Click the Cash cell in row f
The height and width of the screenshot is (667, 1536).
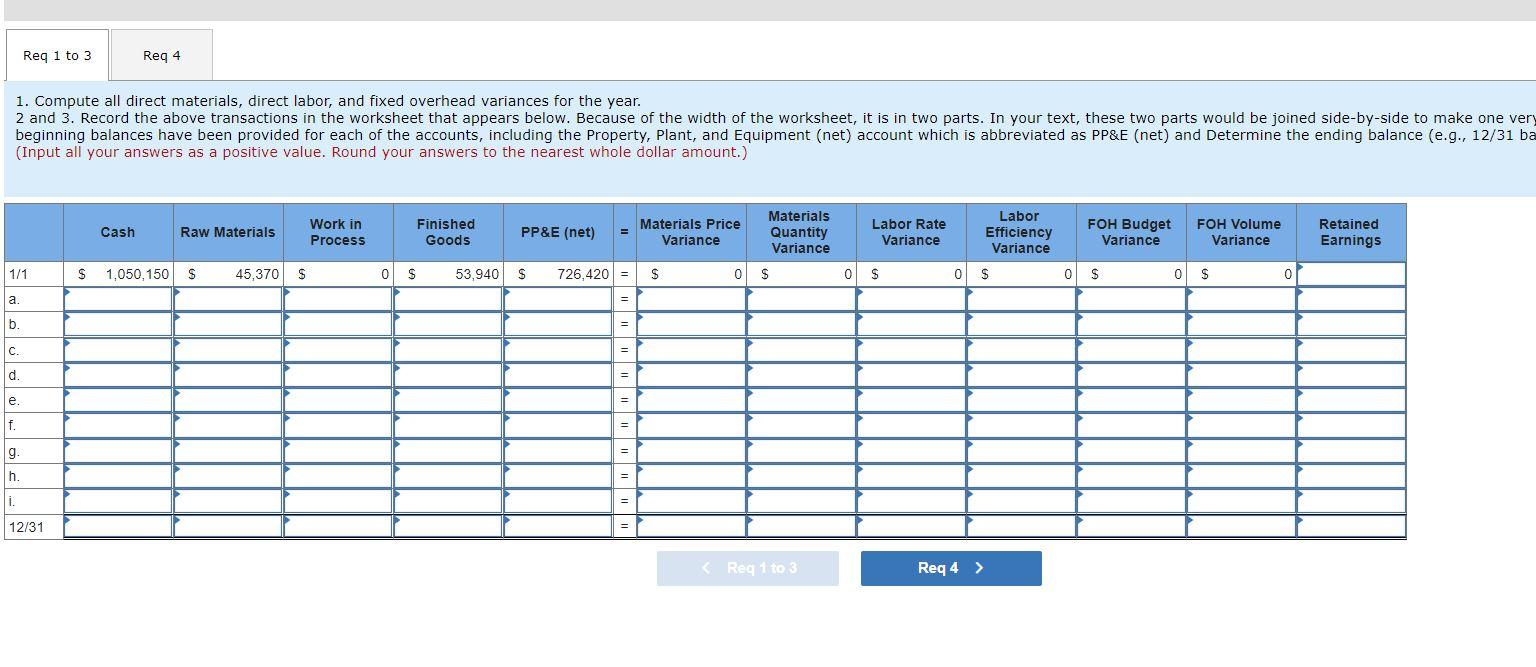pos(118,425)
